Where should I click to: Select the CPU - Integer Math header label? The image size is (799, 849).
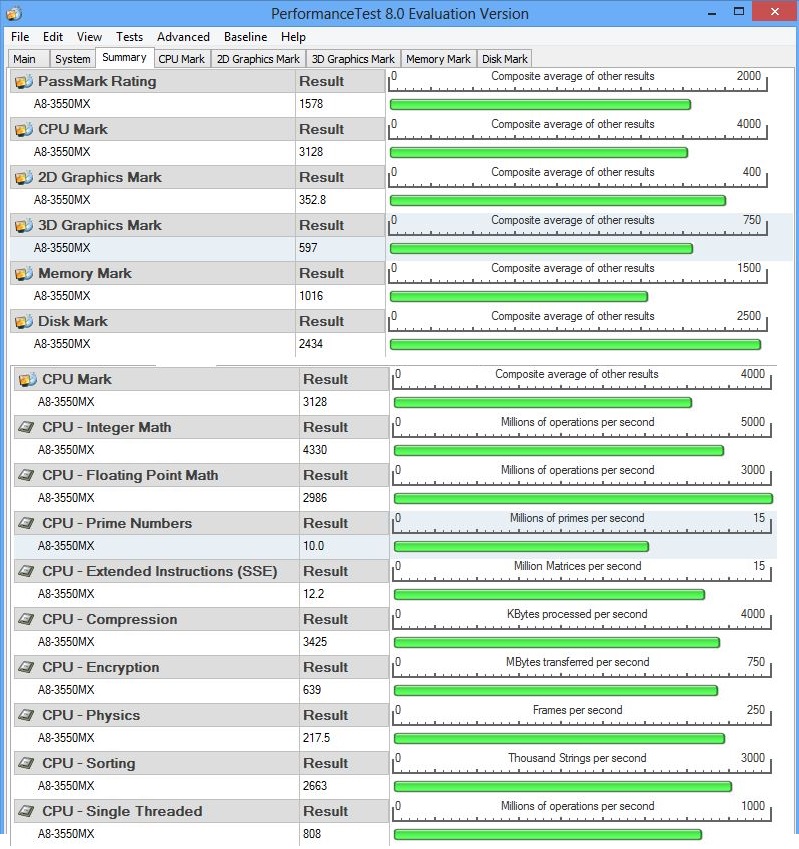(x=107, y=427)
